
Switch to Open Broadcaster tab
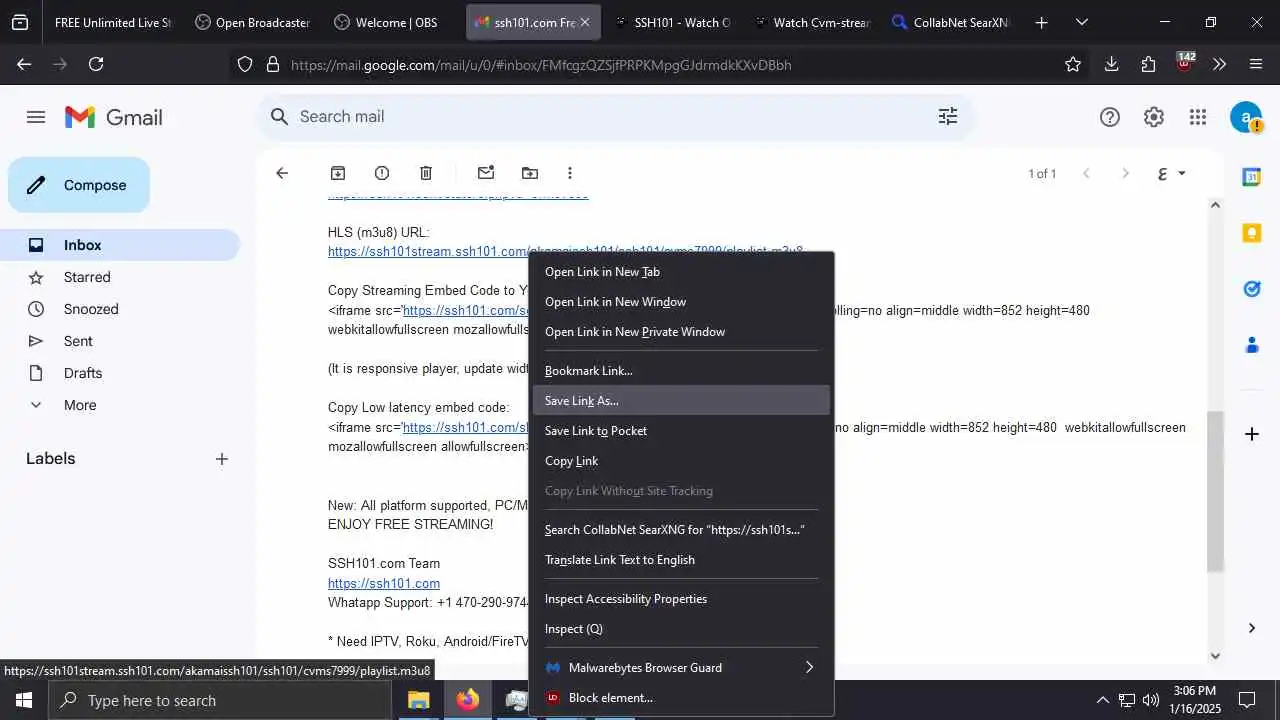pos(254,22)
